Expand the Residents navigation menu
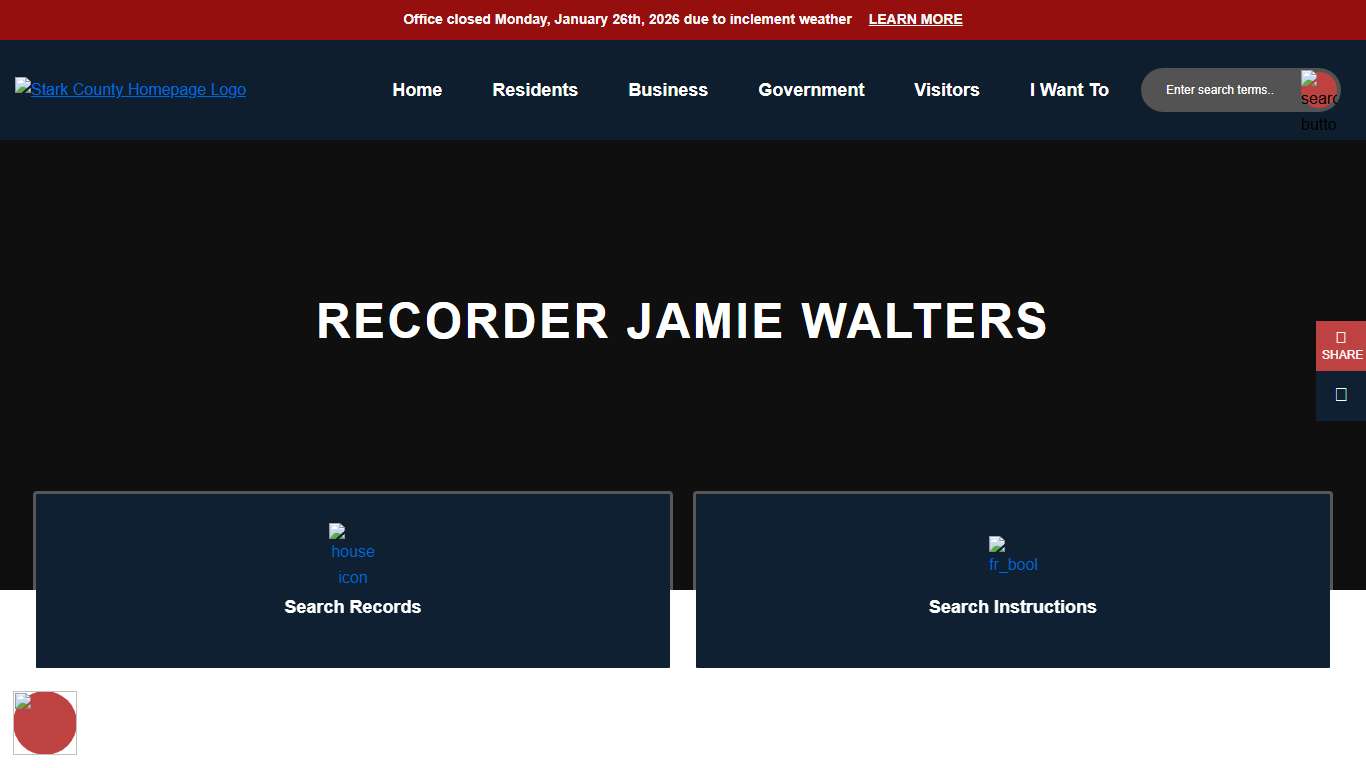Image resolution: width=1366 pixels, height=768 pixels. (535, 90)
